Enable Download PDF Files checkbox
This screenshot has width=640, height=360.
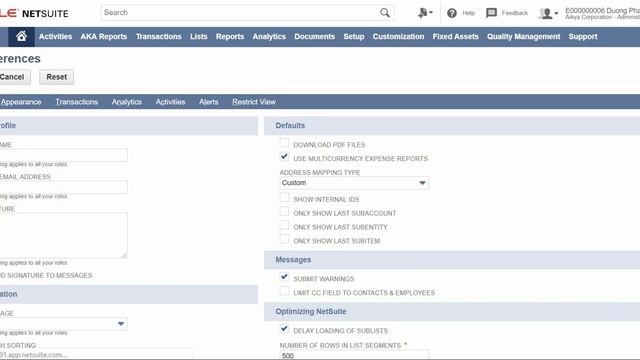[284, 143]
